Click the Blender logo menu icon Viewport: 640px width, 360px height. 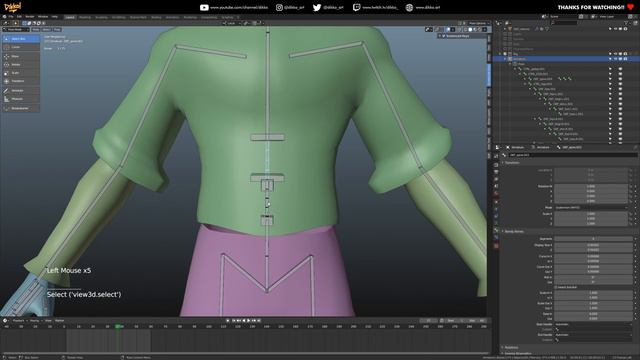(x=4, y=17)
